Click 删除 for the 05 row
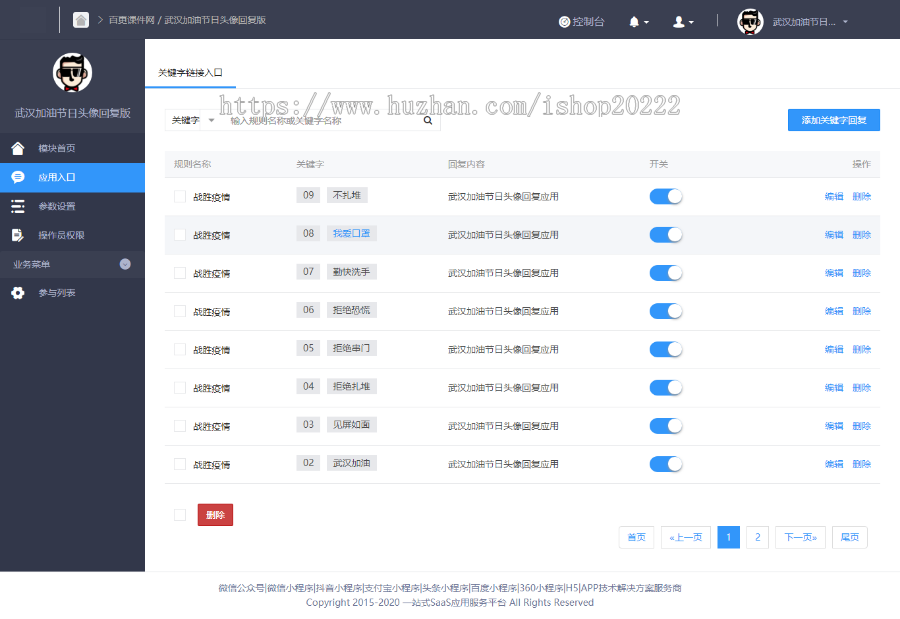900x619 pixels. click(x=862, y=349)
